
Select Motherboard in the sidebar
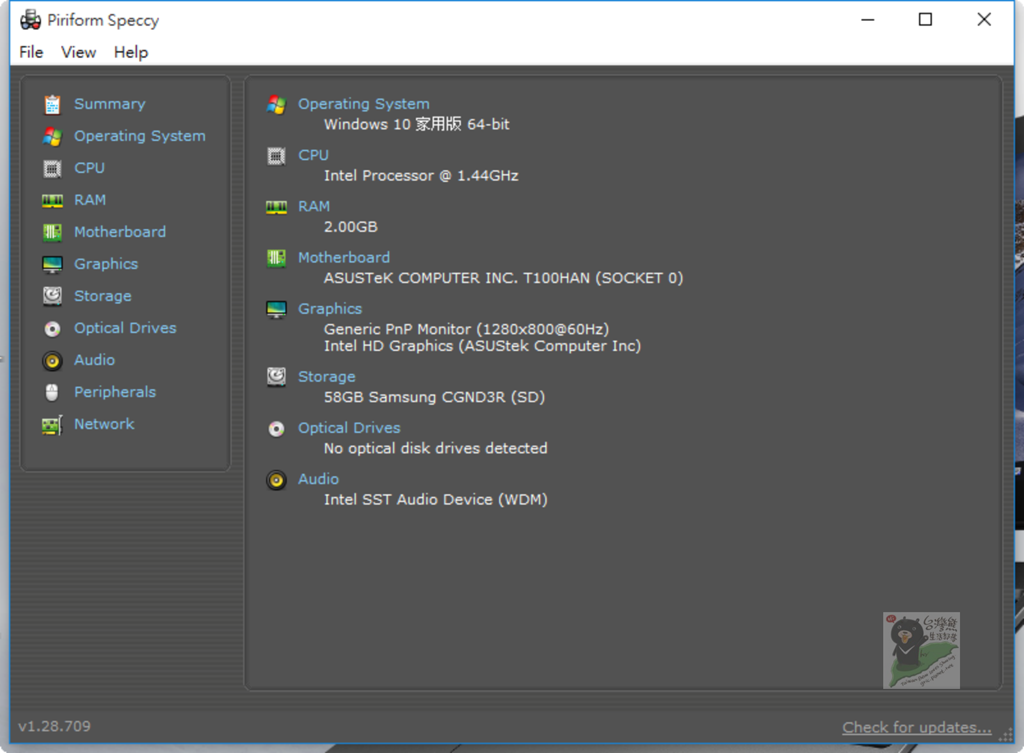120,232
